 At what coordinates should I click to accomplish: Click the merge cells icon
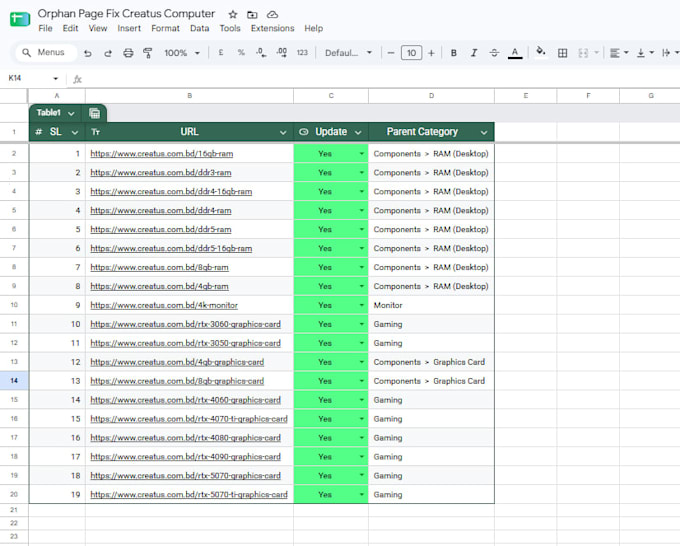click(583, 53)
